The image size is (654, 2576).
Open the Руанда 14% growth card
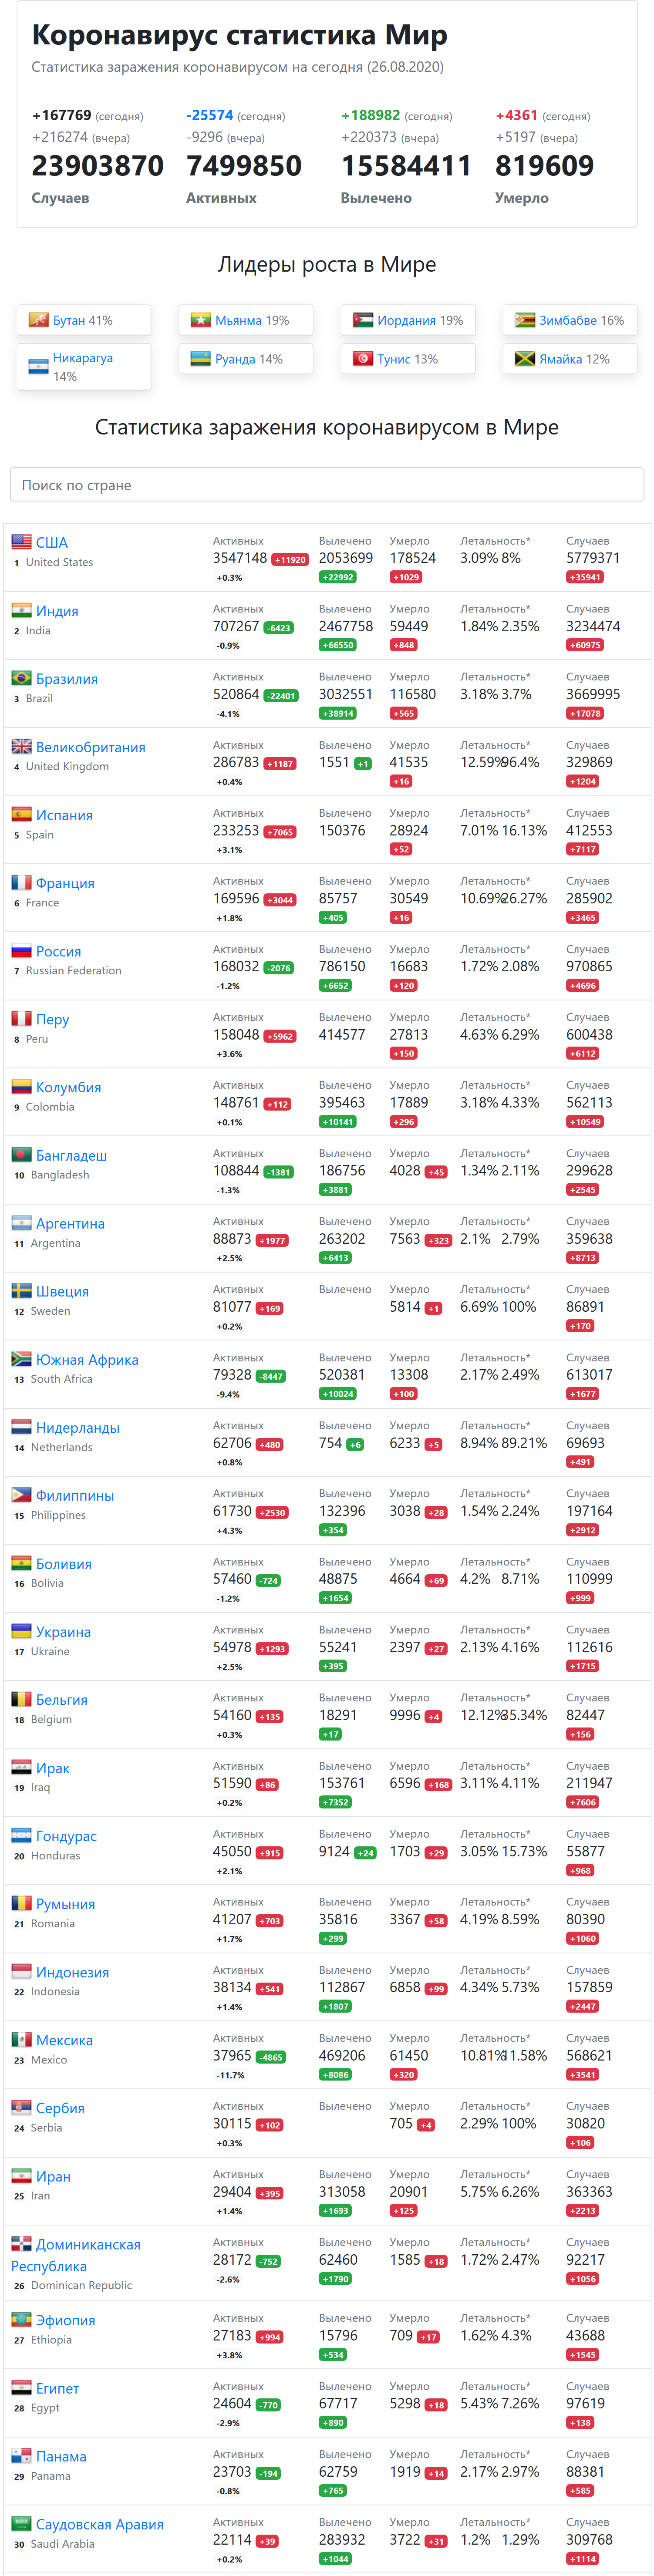(x=246, y=358)
